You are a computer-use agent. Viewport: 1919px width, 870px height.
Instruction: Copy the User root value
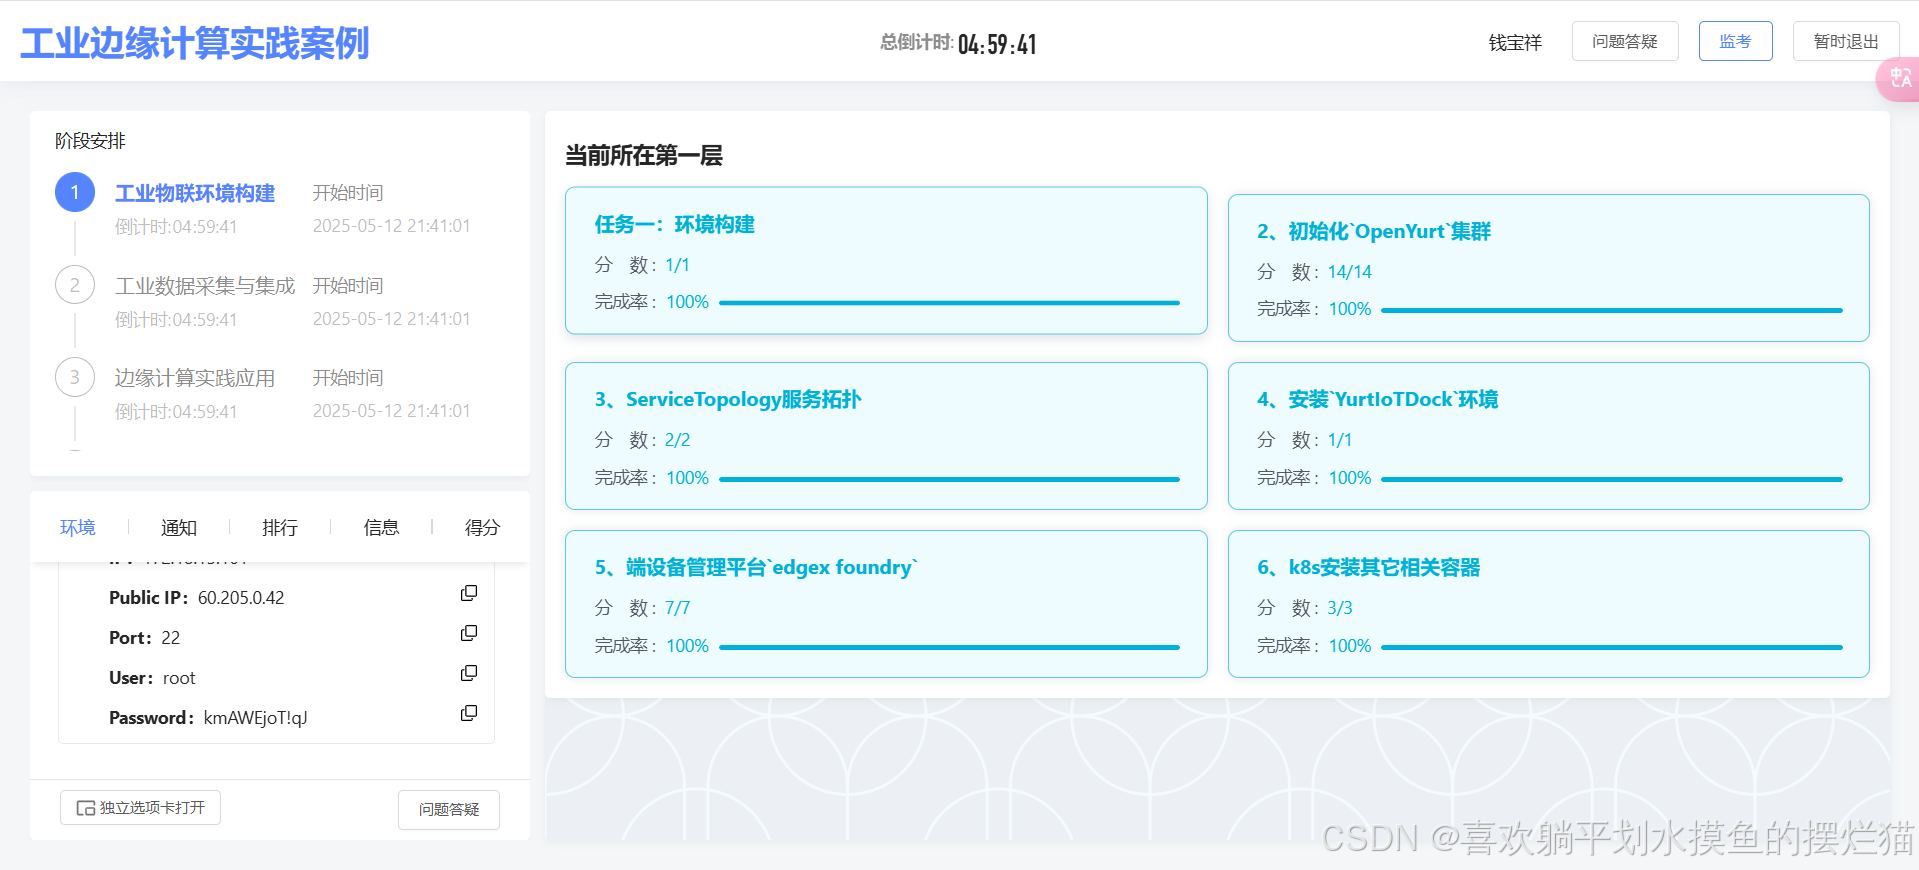pos(468,673)
